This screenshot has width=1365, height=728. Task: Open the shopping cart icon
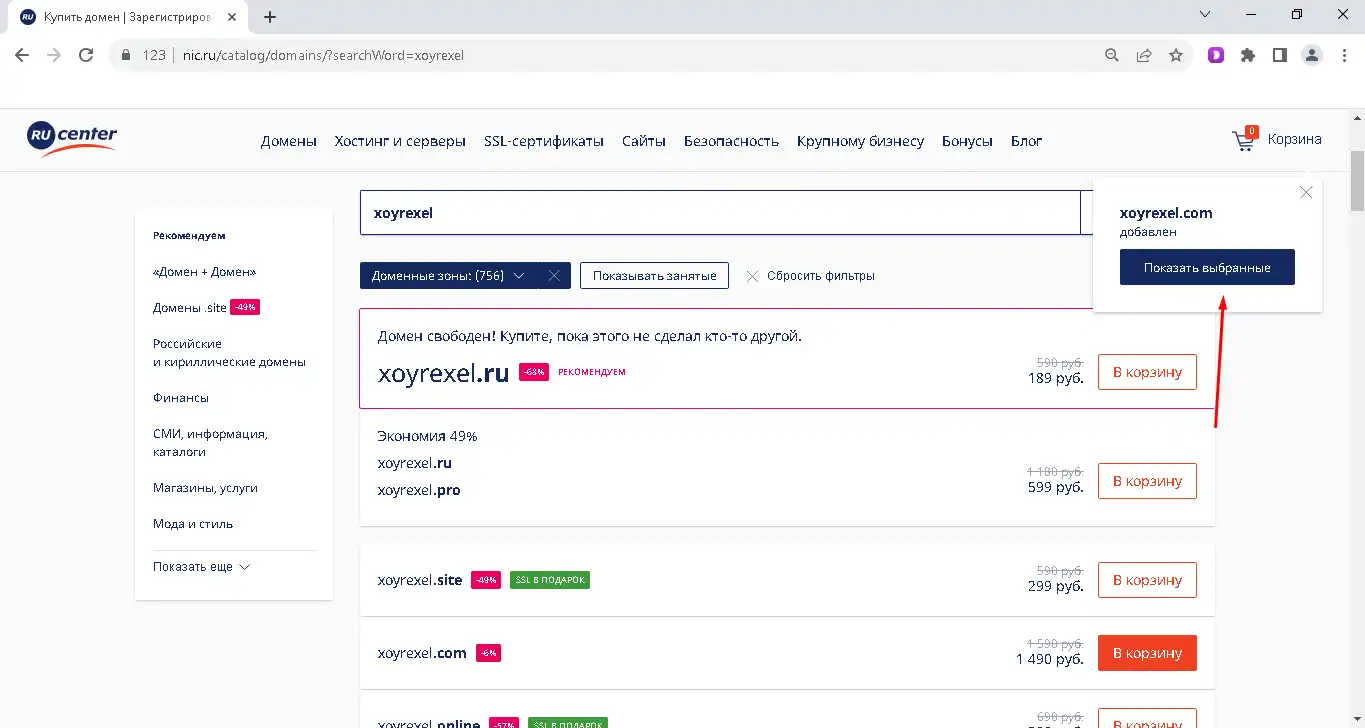click(x=1244, y=140)
